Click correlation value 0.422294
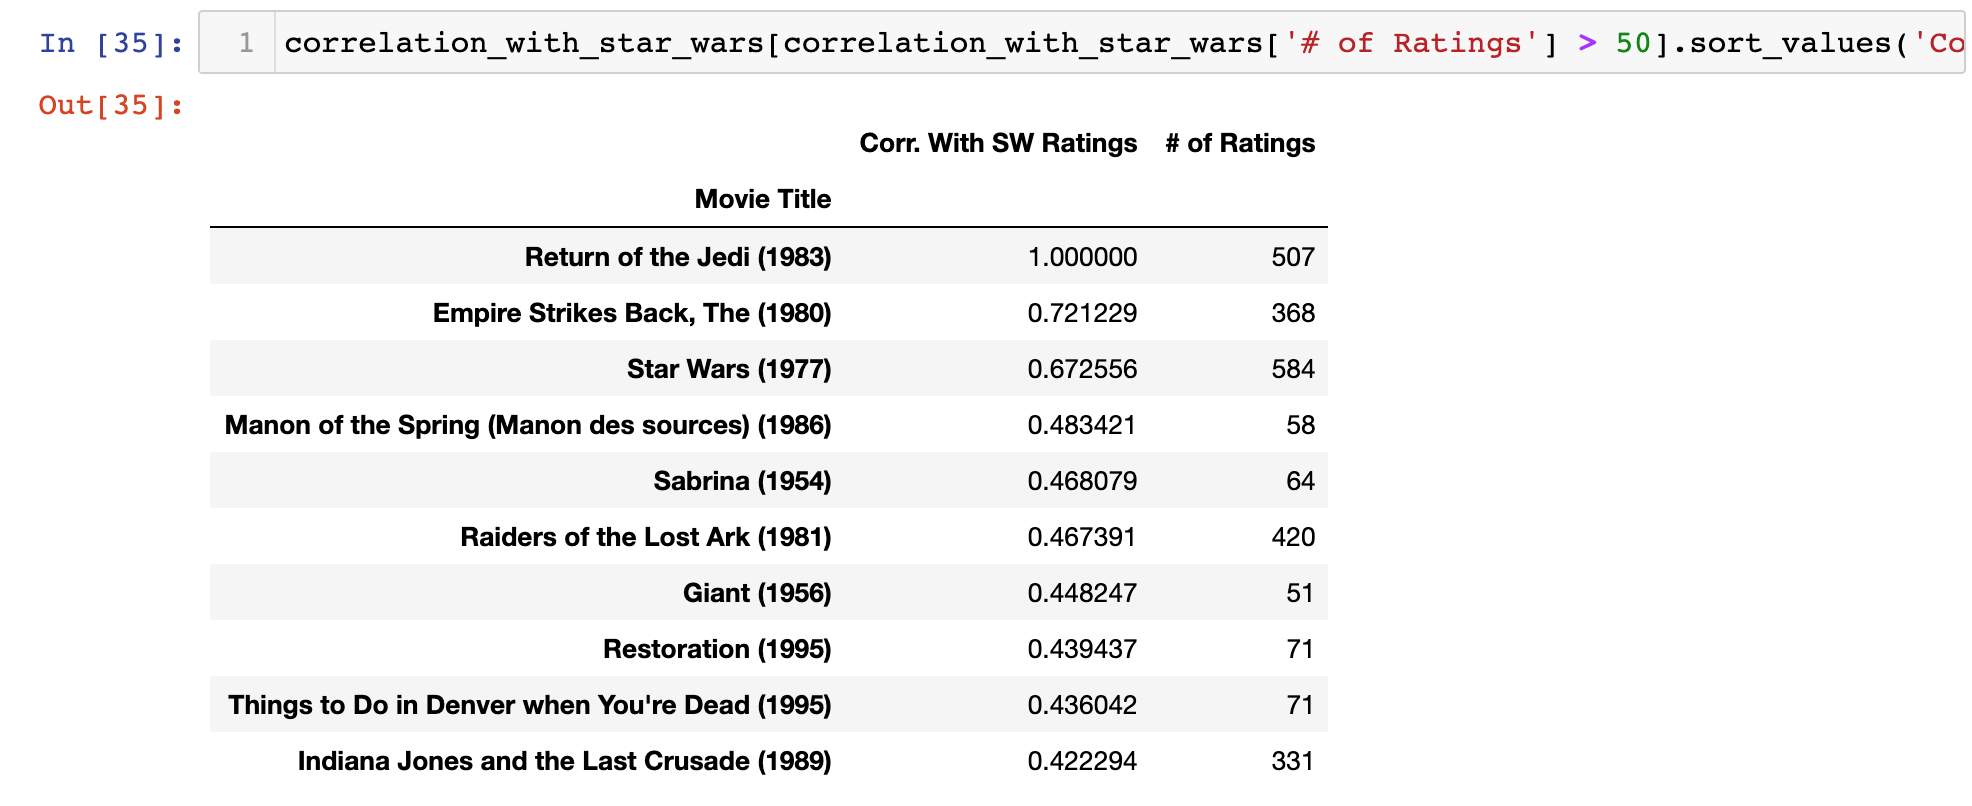This screenshot has width=1972, height=806. (x=1082, y=761)
